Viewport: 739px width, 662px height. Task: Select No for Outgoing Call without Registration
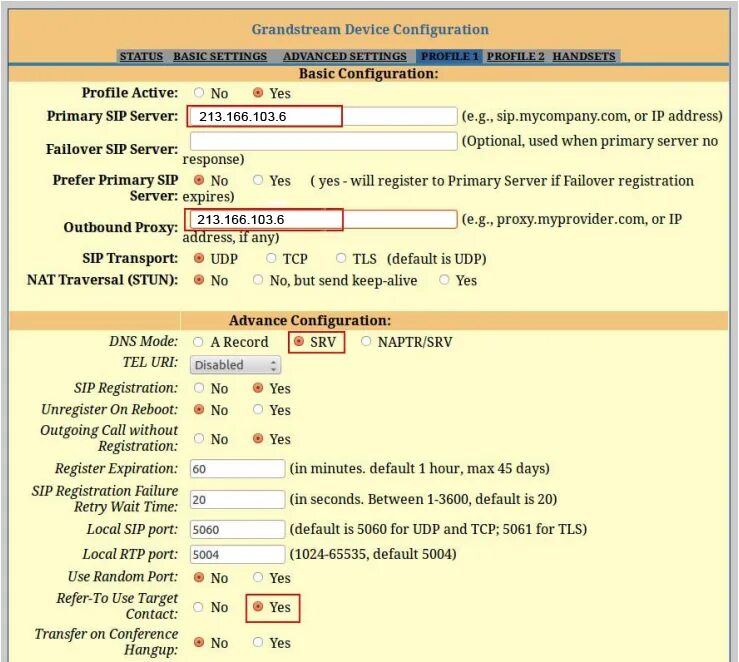point(199,439)
